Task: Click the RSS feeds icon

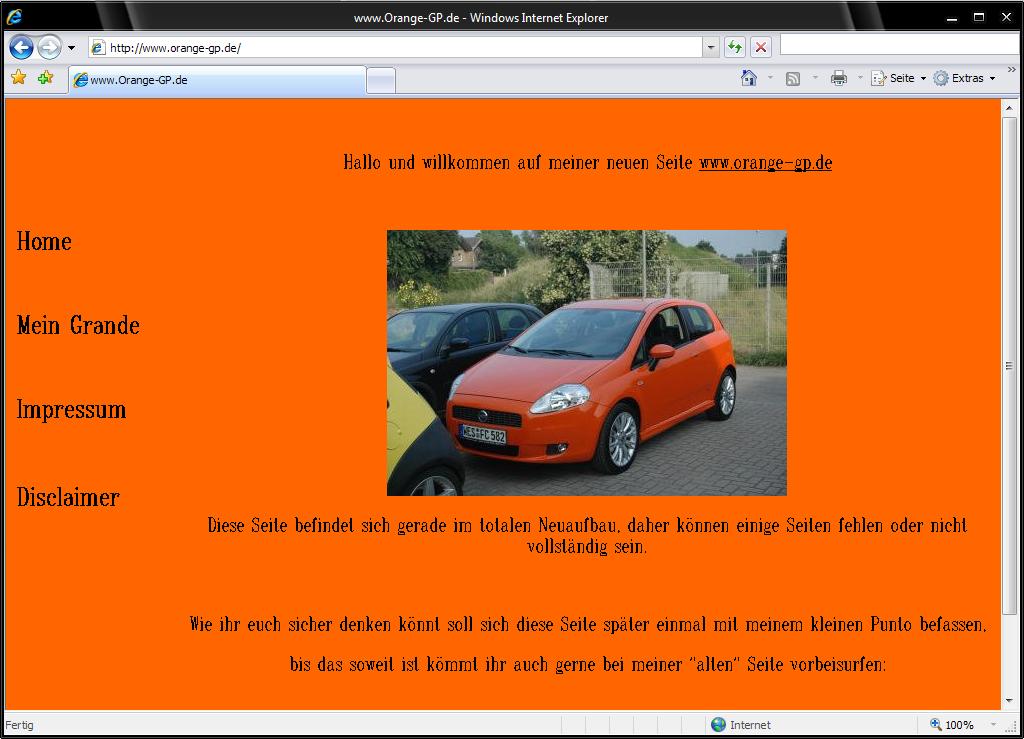Action: pyautogui.click(x=793, y=78)
